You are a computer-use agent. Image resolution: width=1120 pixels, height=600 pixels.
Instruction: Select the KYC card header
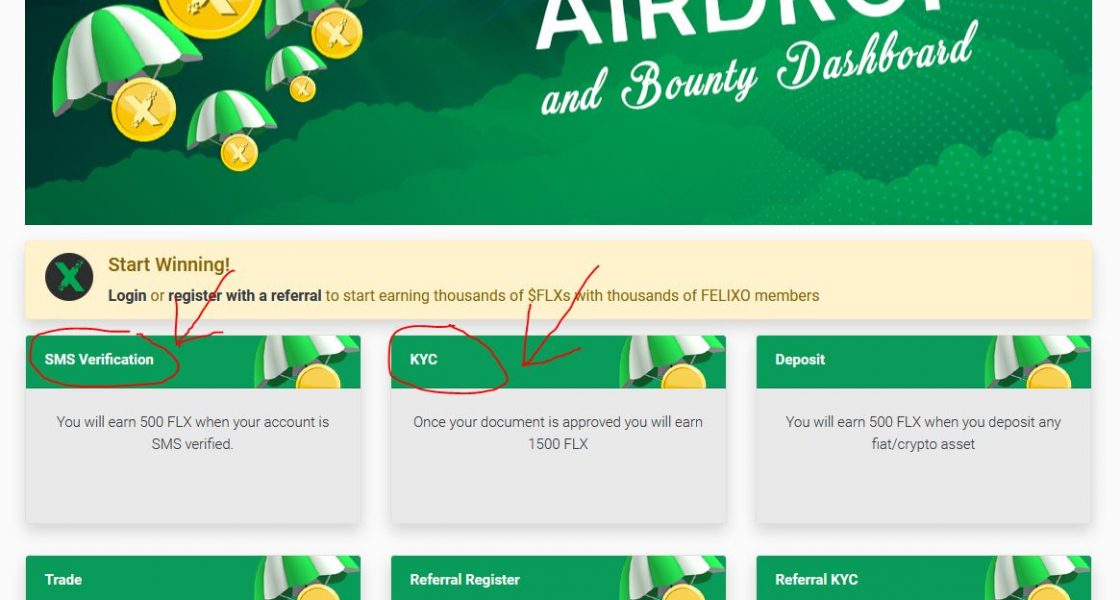[x=558, y=362]
